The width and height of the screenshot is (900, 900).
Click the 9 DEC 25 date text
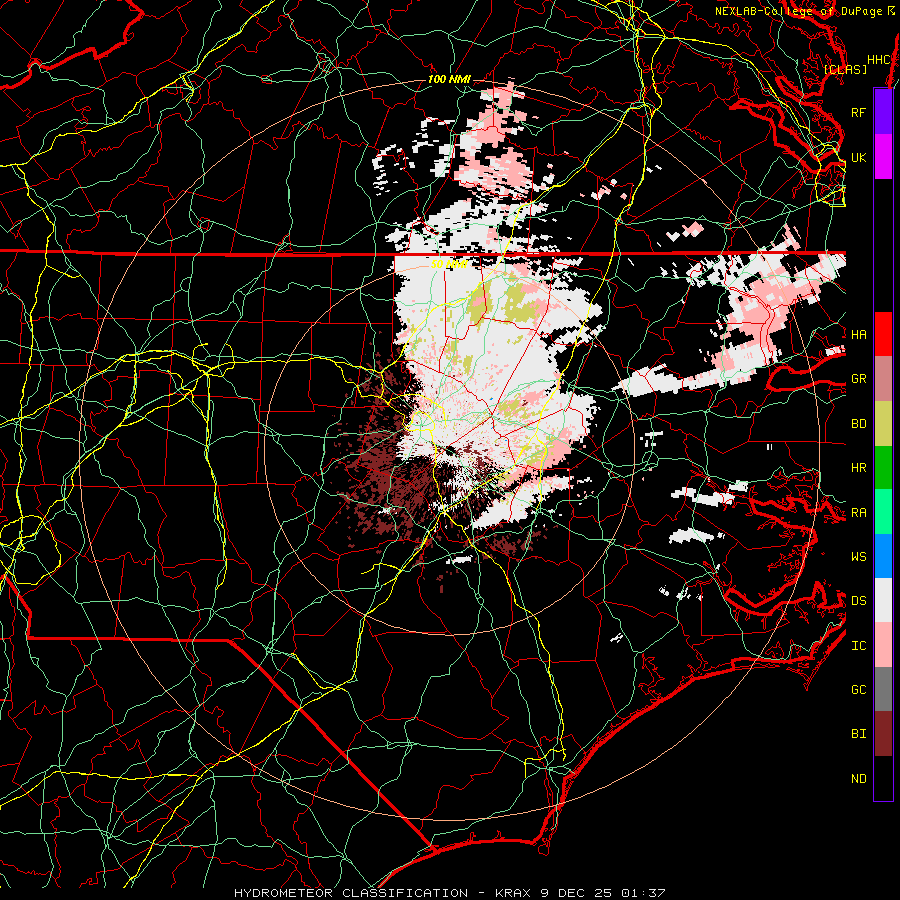(x=577, y=893)
